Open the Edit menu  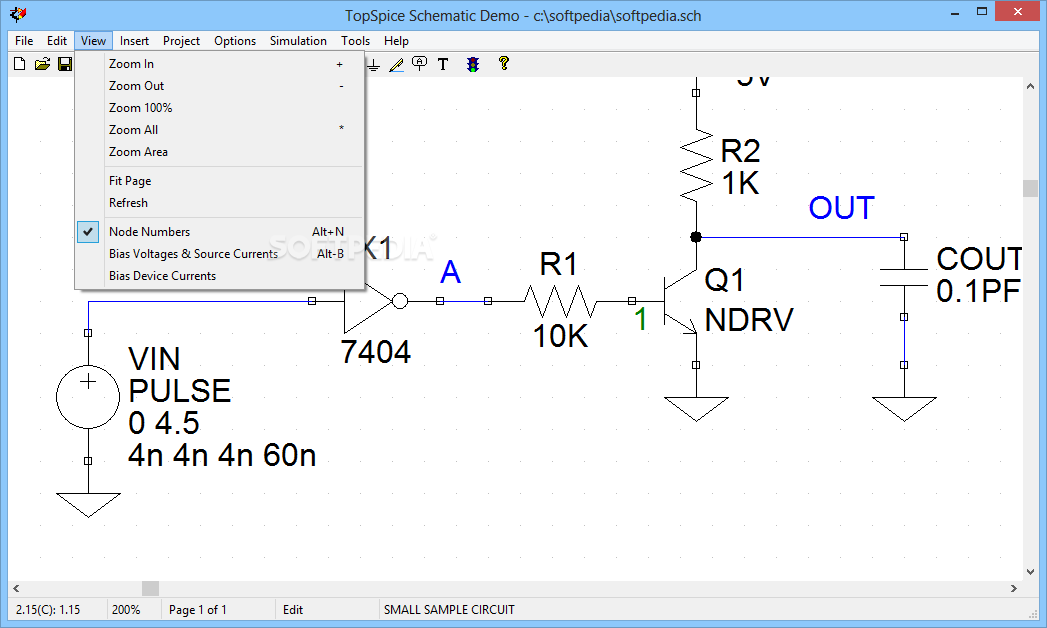click(57, 41)
